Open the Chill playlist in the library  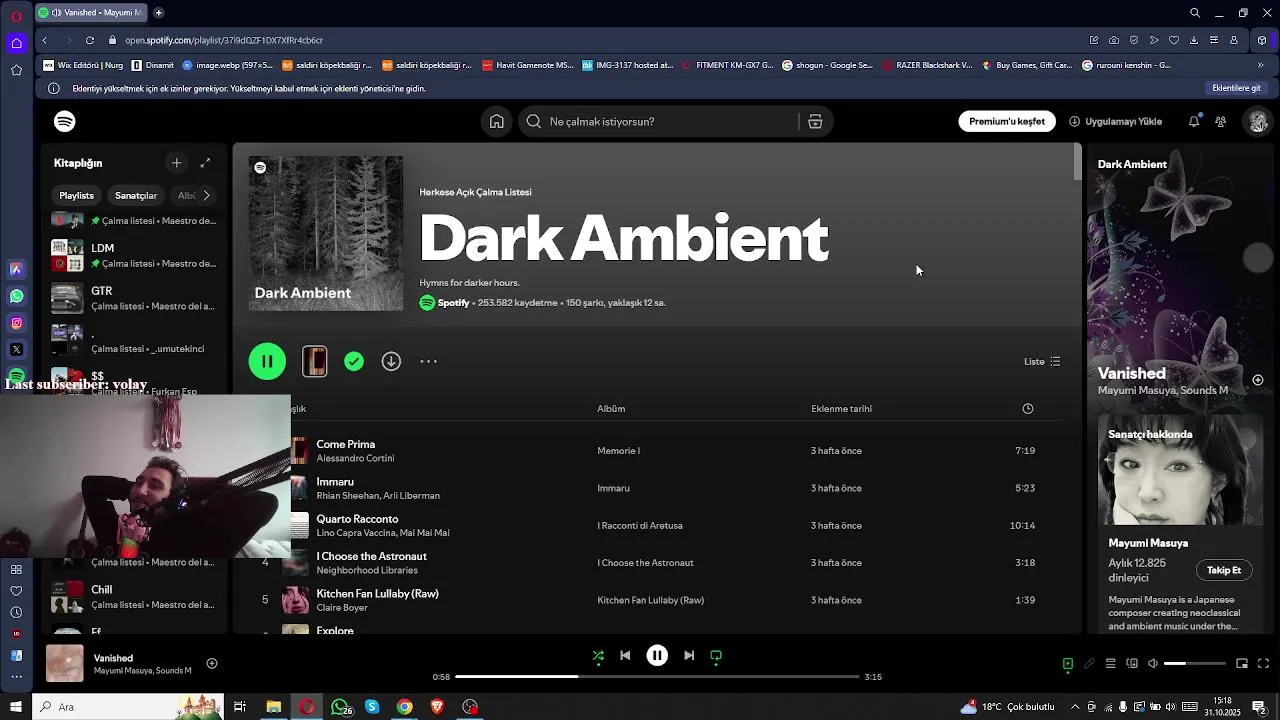(x=134, y=597)
